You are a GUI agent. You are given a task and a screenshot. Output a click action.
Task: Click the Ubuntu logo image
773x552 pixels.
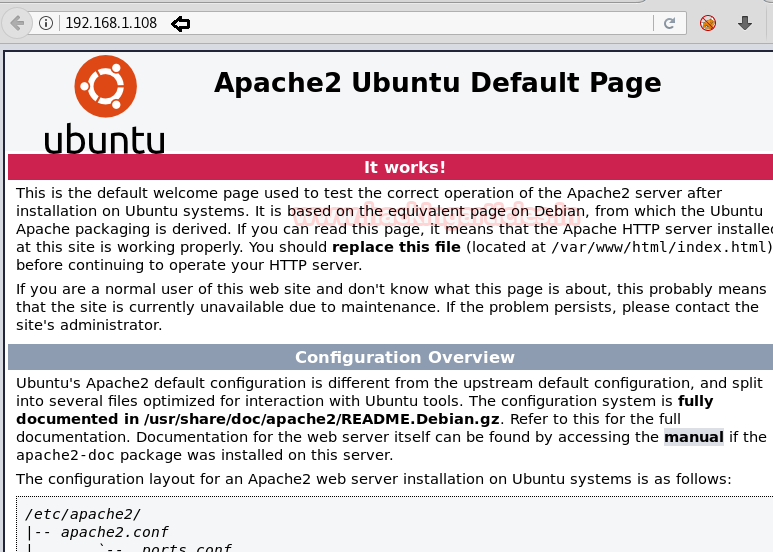[105, 105]
